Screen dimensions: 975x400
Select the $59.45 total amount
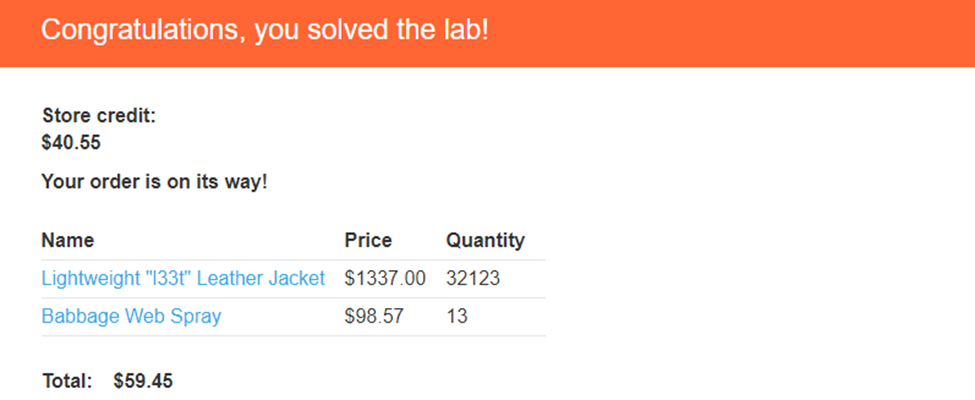[144, 381]
